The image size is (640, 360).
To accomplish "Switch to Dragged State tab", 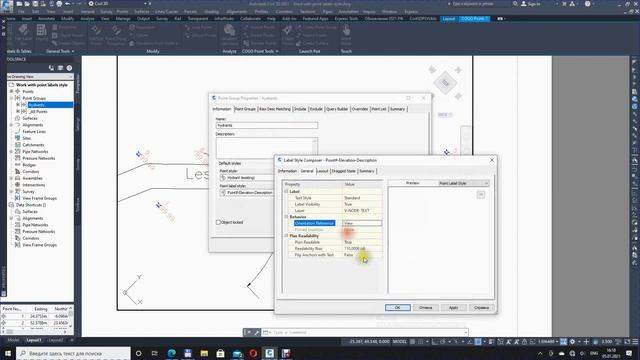I will point(343,171).
